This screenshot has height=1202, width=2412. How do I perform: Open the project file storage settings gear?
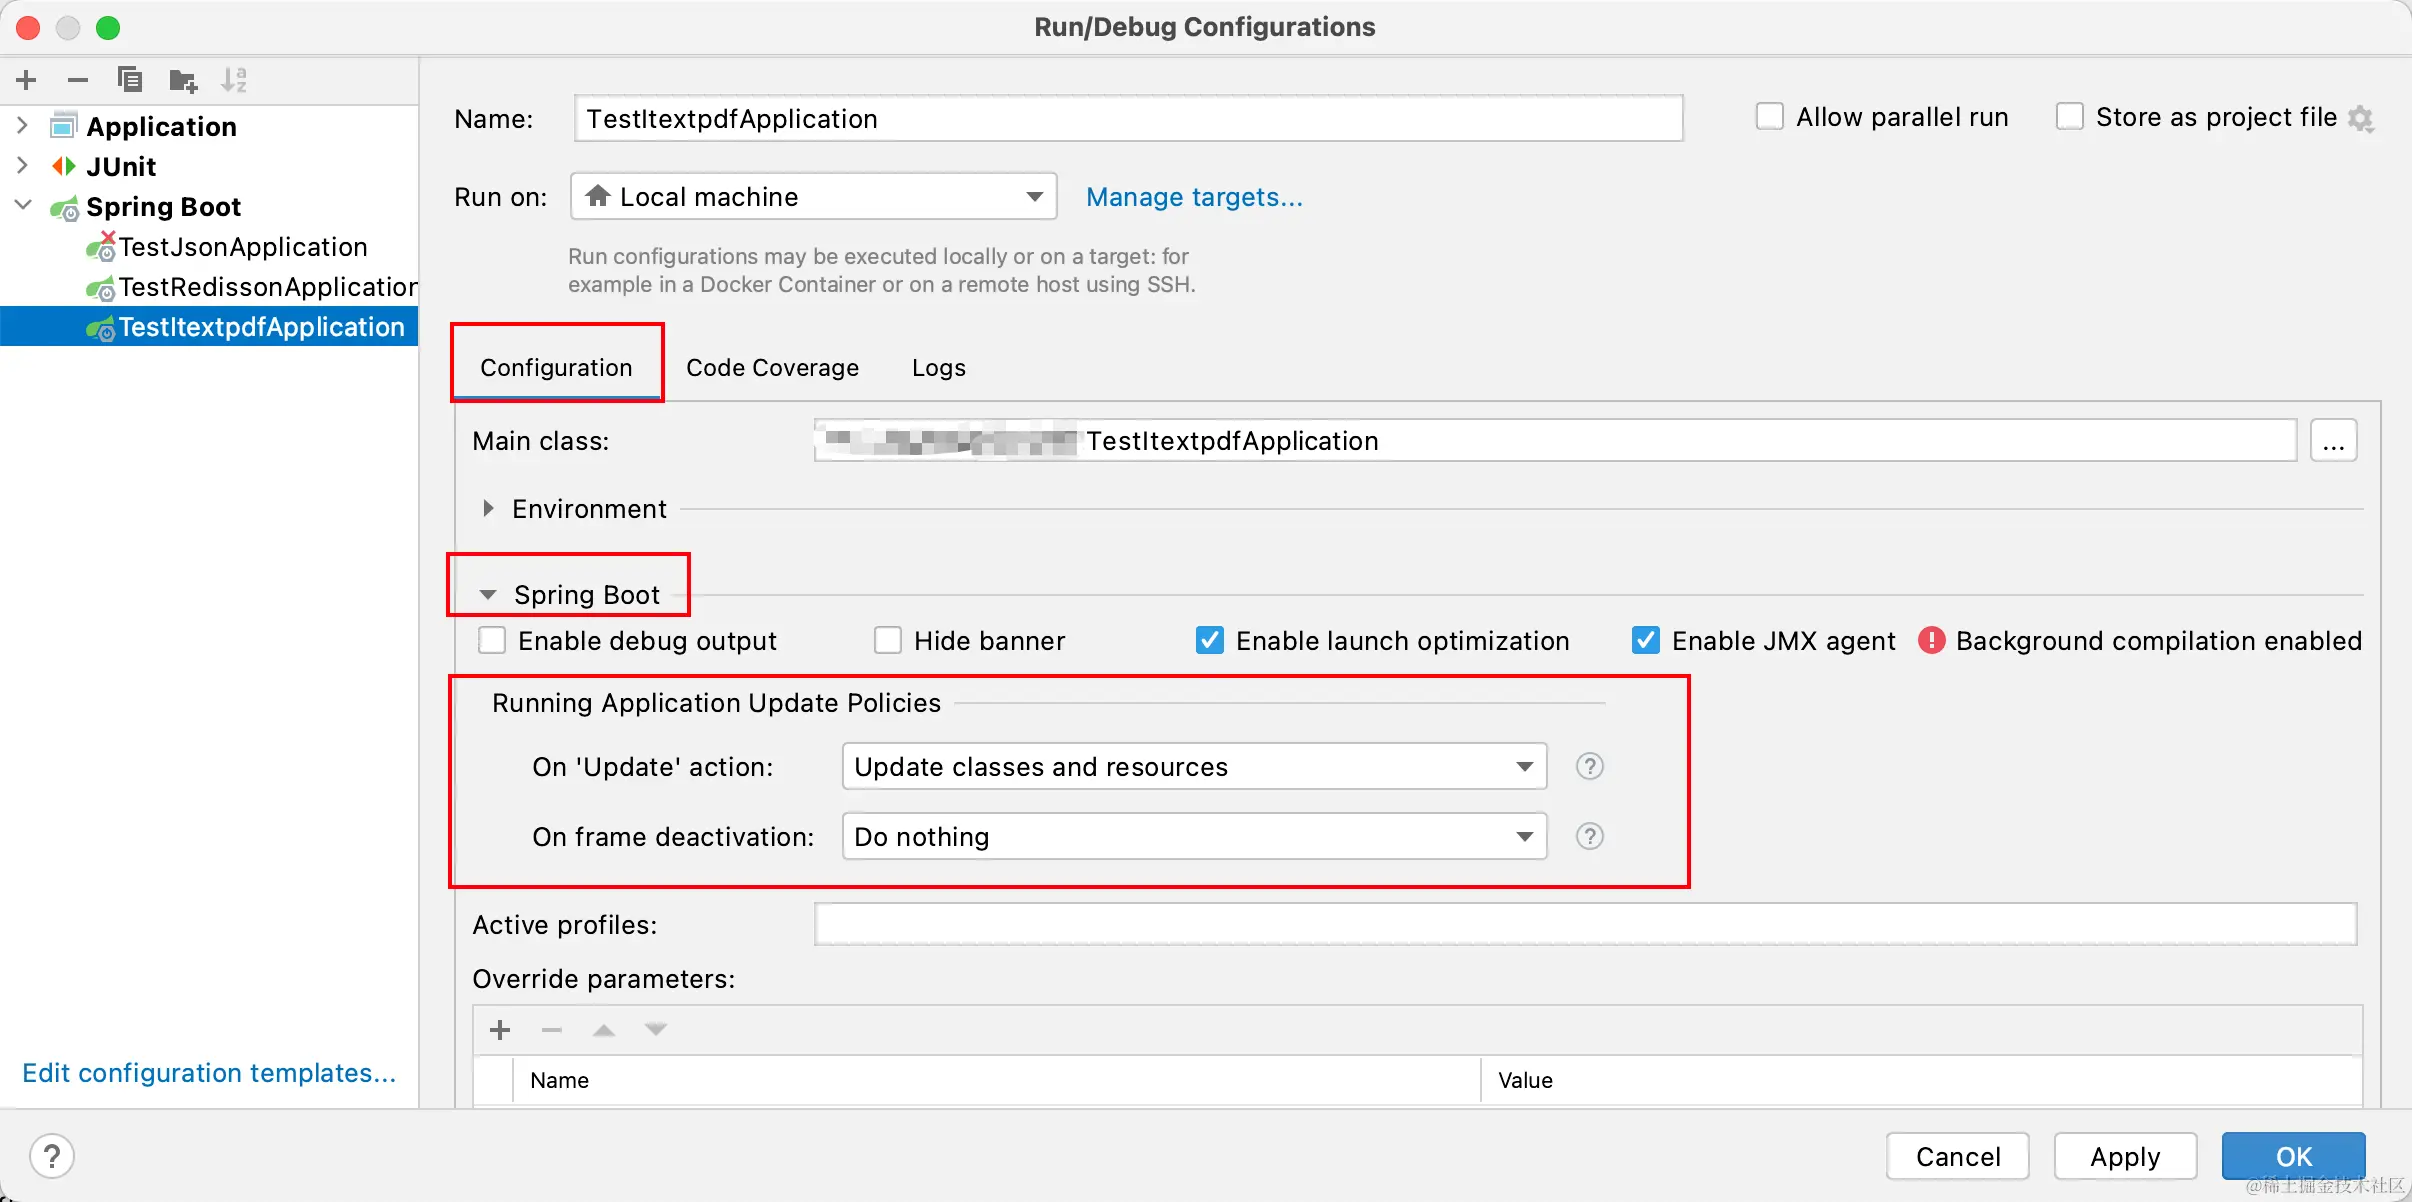click(x=2361, y=119)
